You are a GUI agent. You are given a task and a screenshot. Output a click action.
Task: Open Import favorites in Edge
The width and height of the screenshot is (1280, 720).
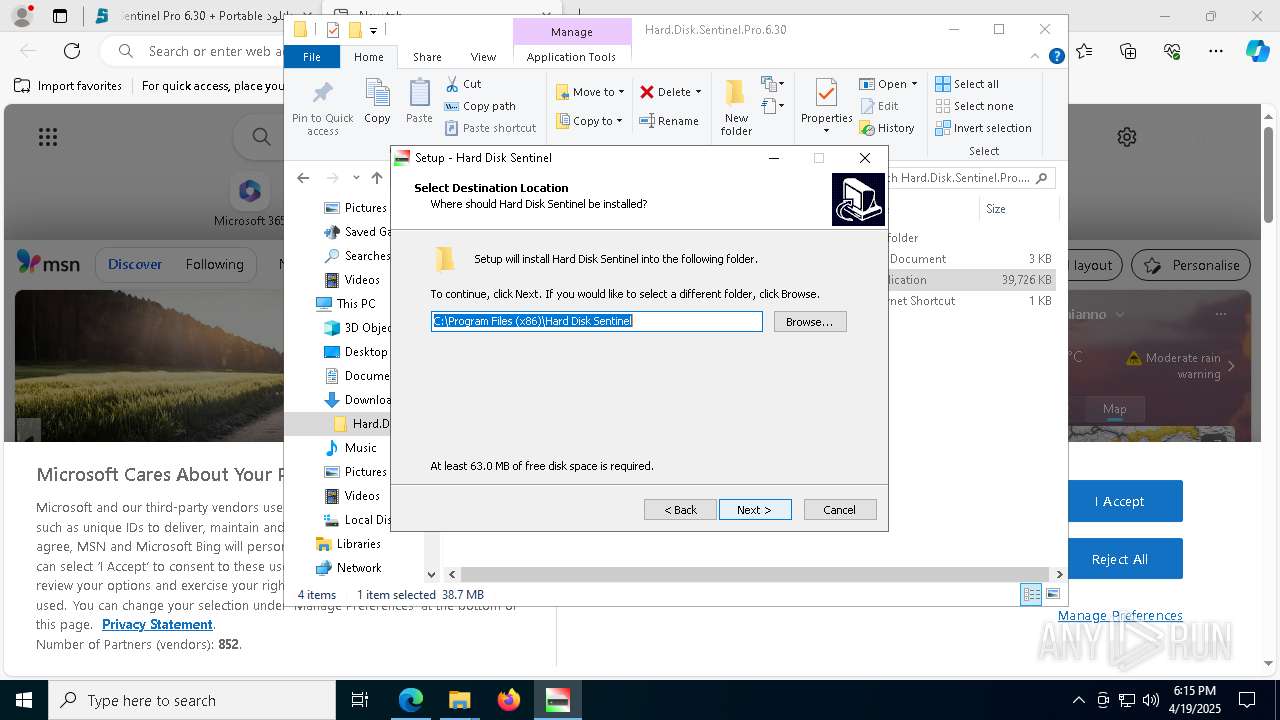(x=68, y=86)
